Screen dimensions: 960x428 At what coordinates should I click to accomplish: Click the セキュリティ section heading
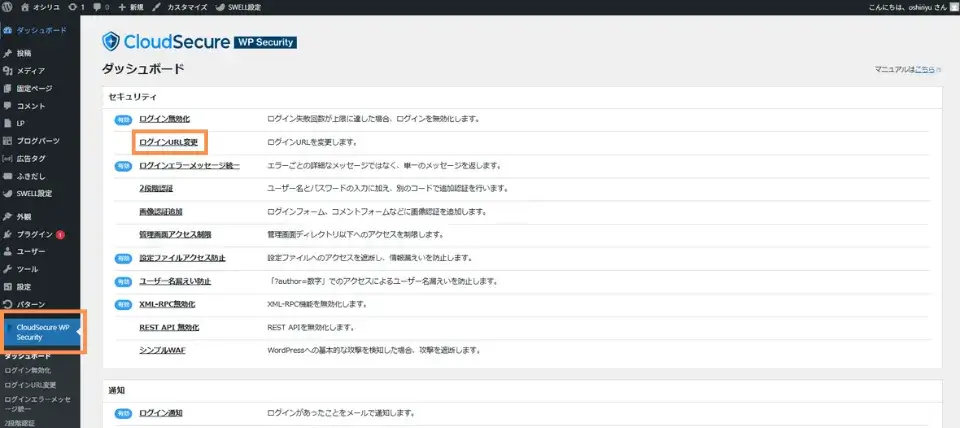click(x=132, y=97)
